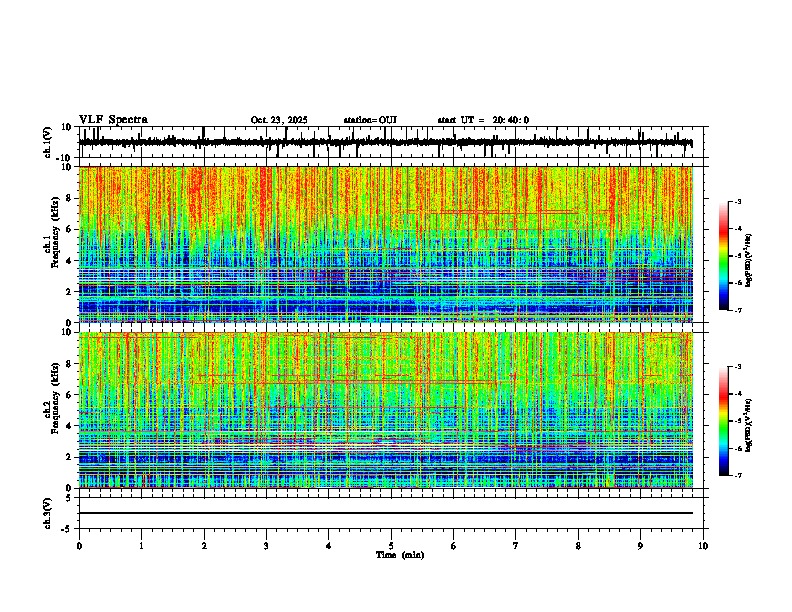The width and height of the screenshot is (792, 612).
Task: Click the "station=OUJ" header label
Action: (370, 120)
